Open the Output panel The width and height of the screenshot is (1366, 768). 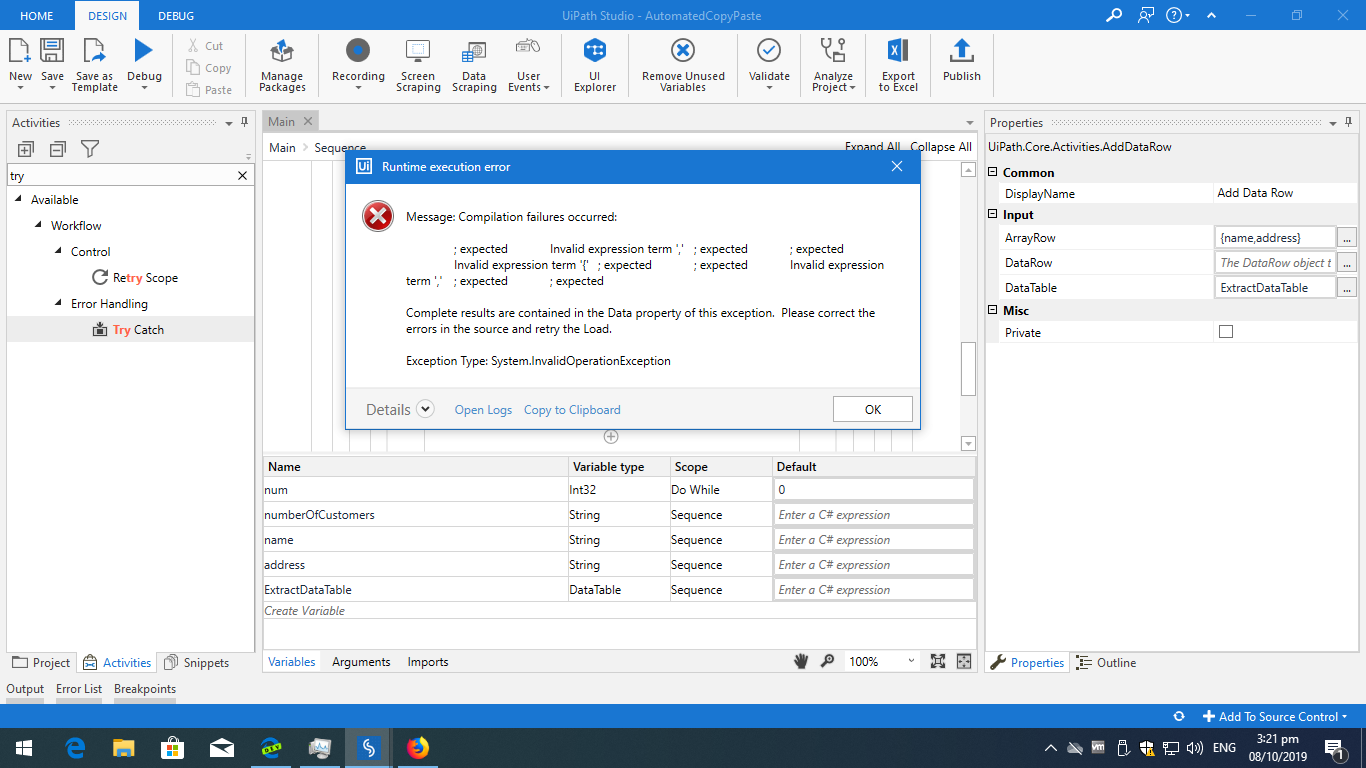25,689
